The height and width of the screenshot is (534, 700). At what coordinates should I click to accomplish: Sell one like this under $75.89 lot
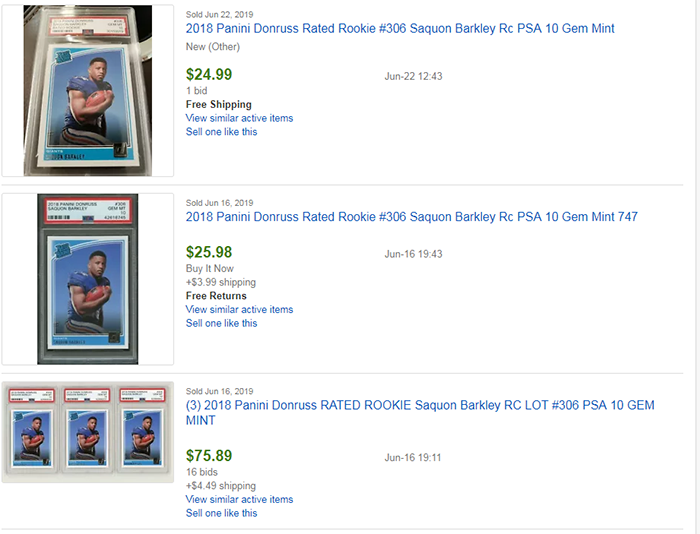(x=221, y=513)
